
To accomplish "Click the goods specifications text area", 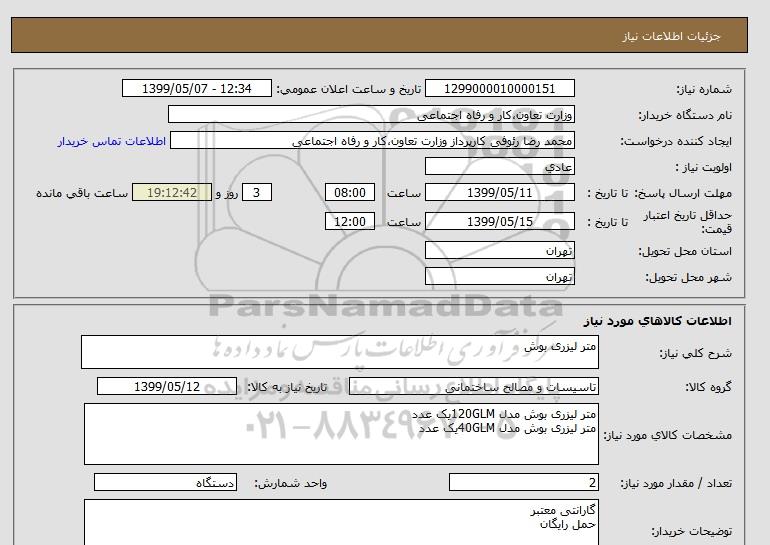I will tap(341, 434).
